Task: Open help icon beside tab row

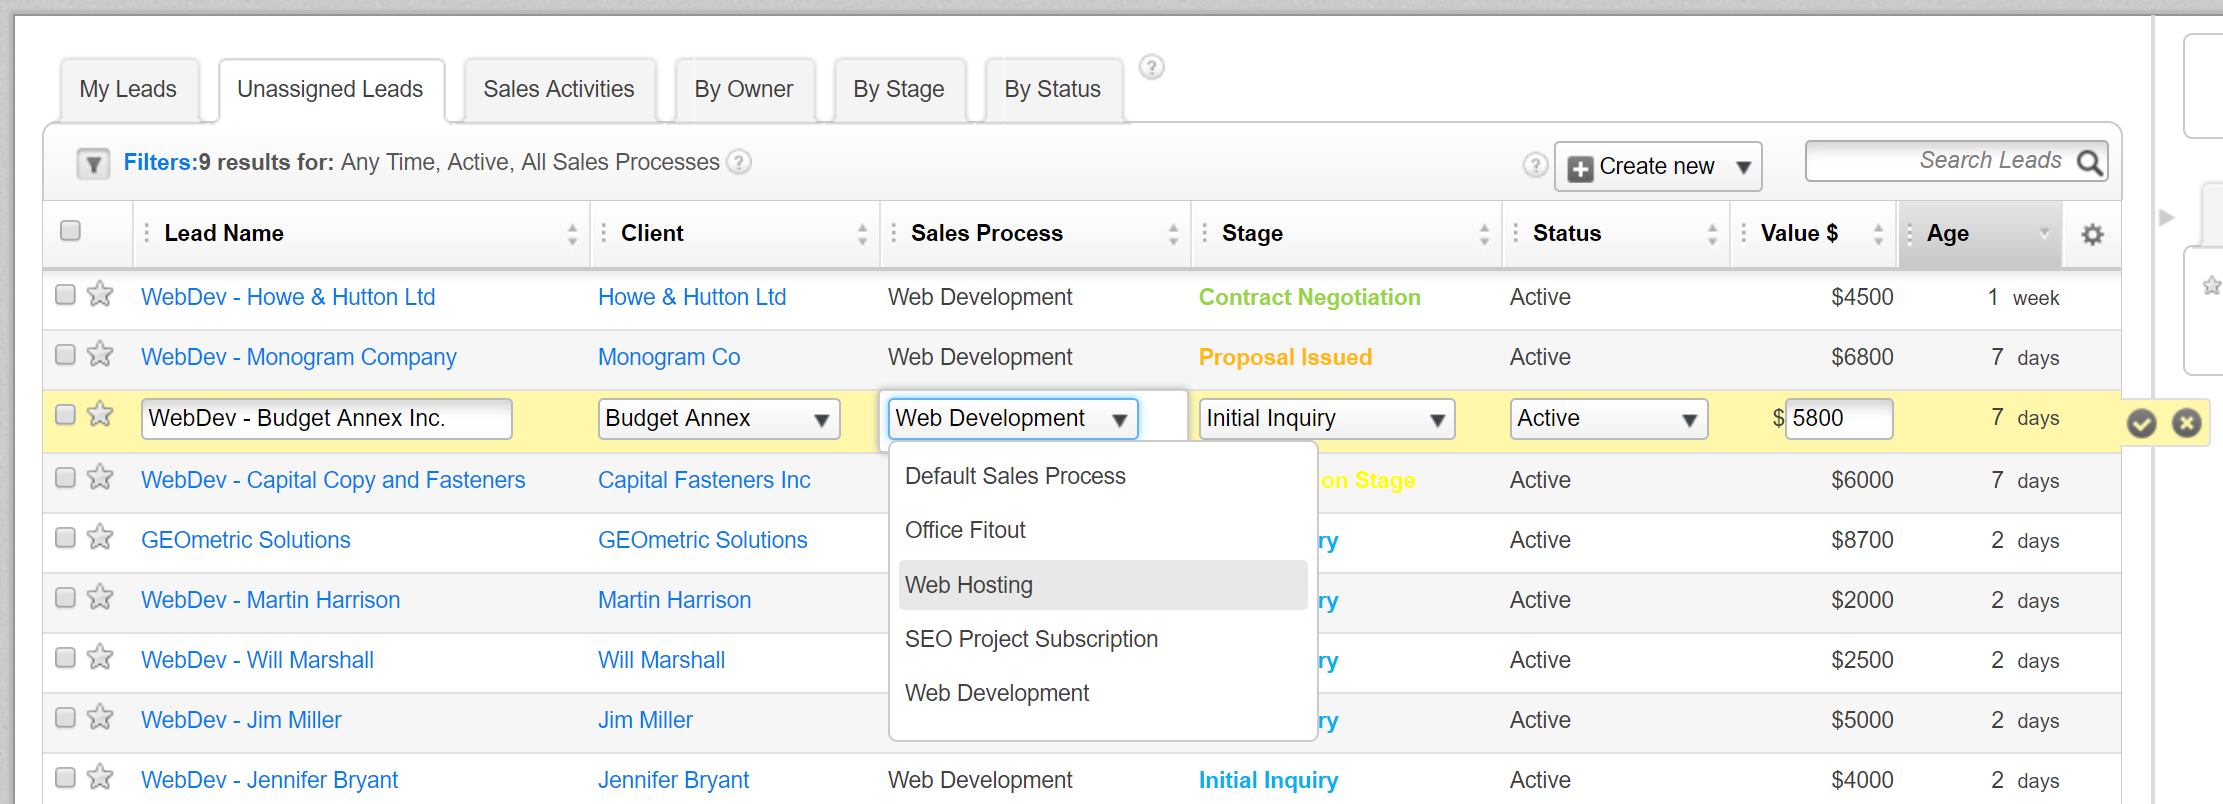Action: click(x=1152, y=67)
